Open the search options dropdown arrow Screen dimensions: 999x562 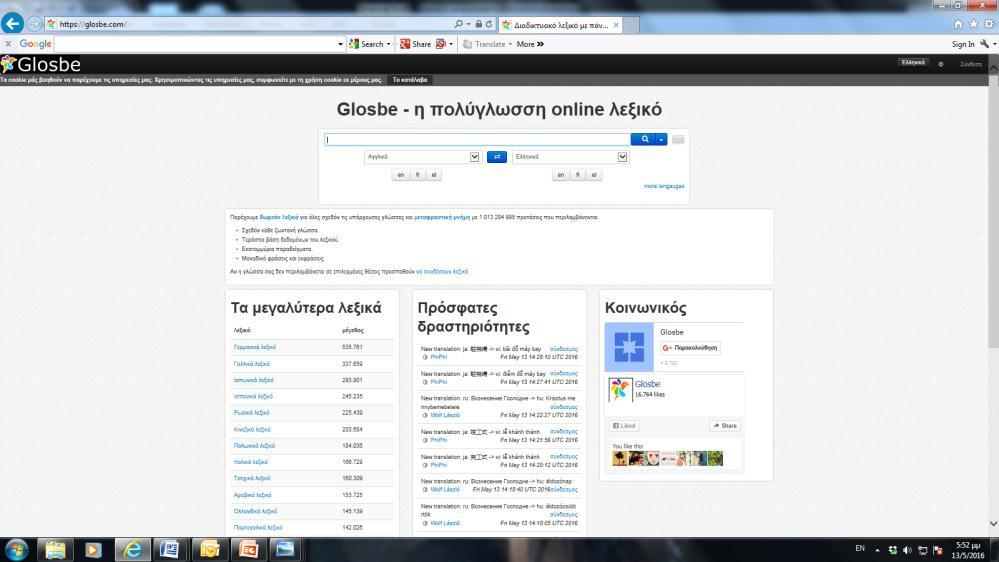pos(661,140)
